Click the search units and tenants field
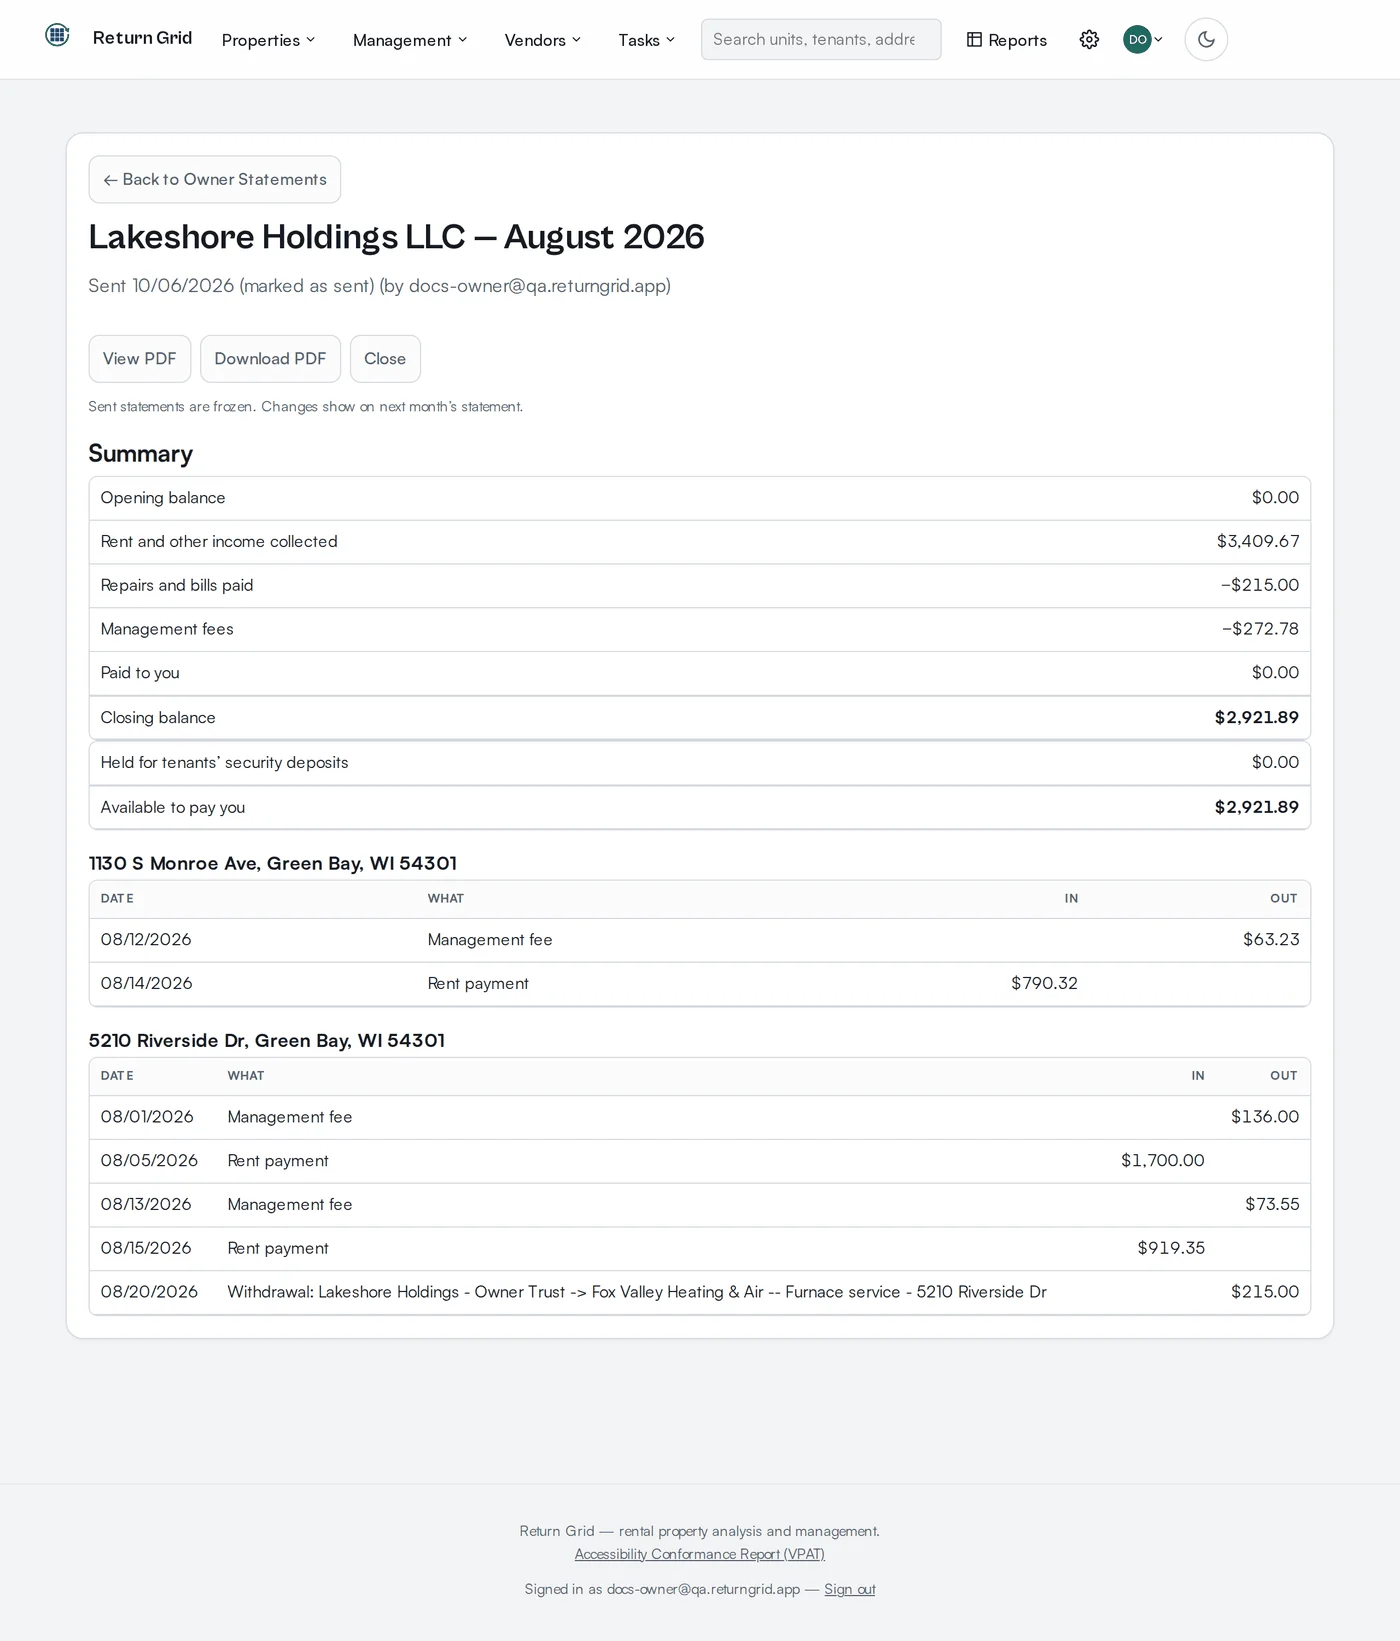This screenshot has height=1641, width=1400. click(x=821, y=40)
